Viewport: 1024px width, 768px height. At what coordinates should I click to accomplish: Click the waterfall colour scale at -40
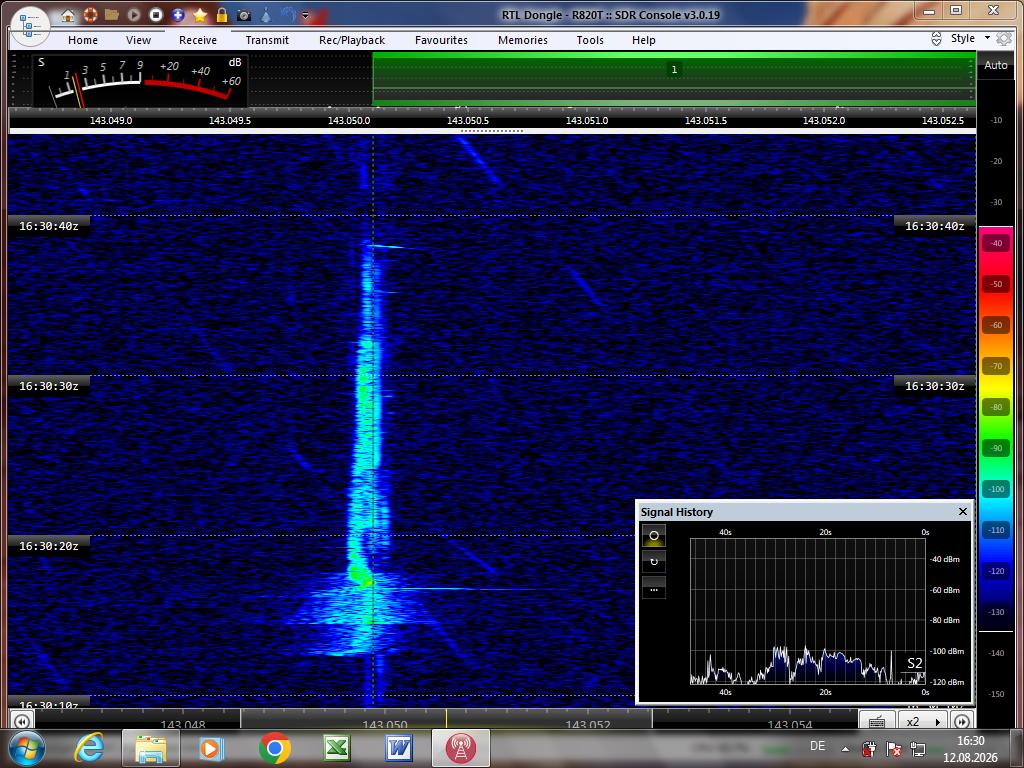click(996, 243)
